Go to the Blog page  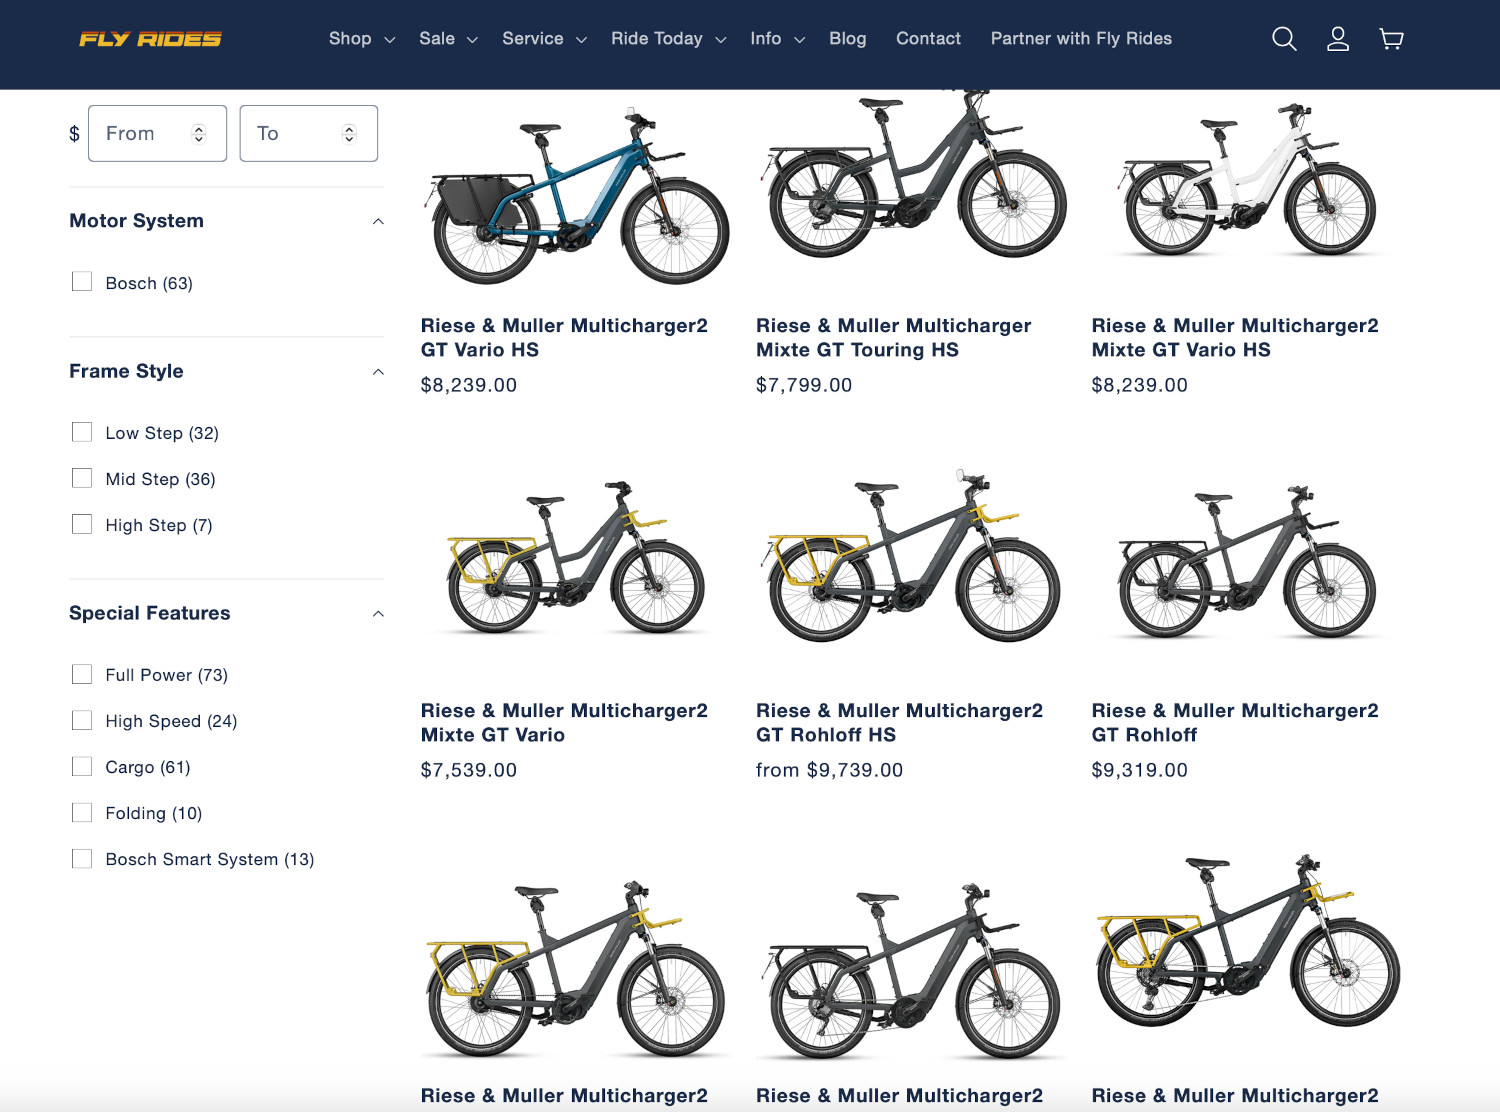847,39
